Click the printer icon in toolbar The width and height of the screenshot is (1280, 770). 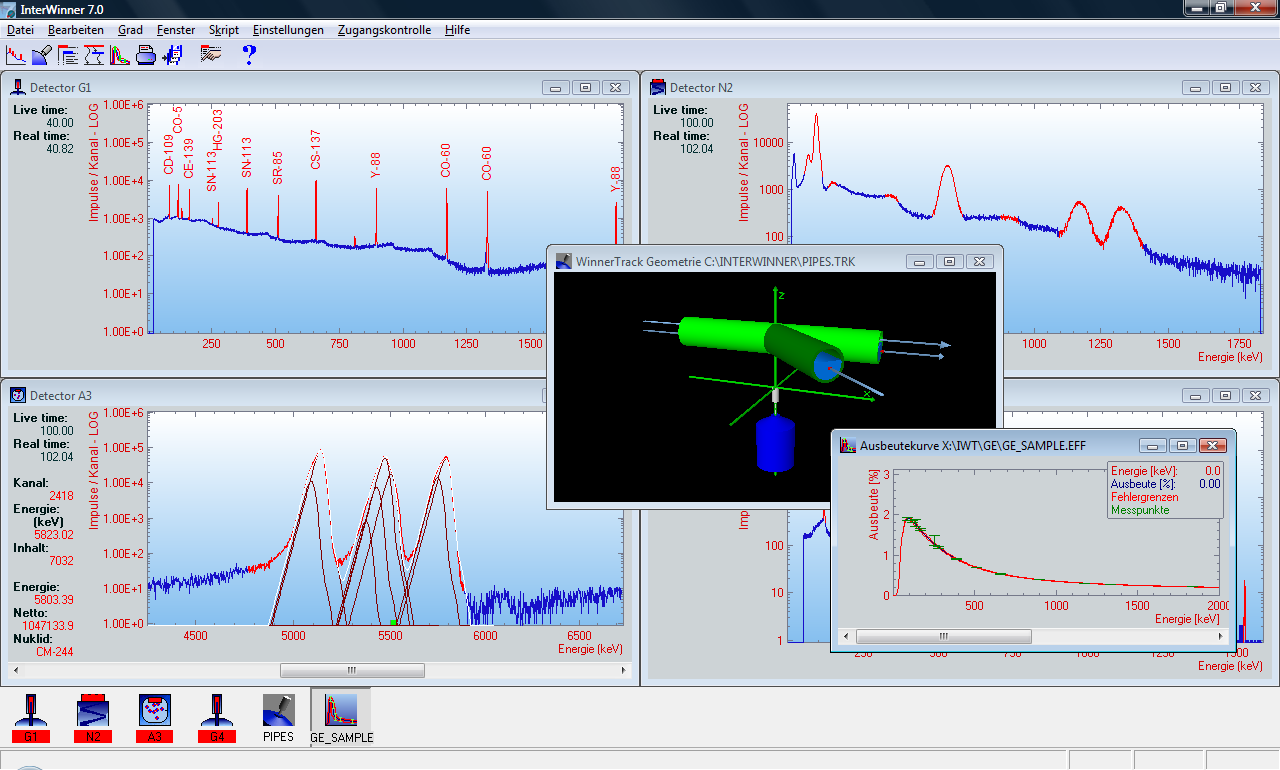(146, 55)
